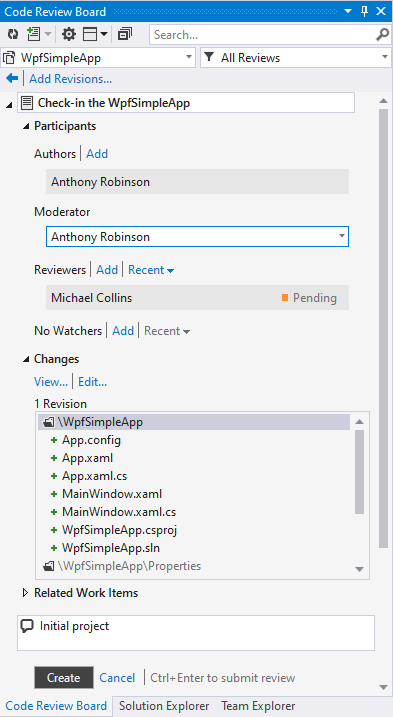Open the Moderator combo box

coord(197,237)
